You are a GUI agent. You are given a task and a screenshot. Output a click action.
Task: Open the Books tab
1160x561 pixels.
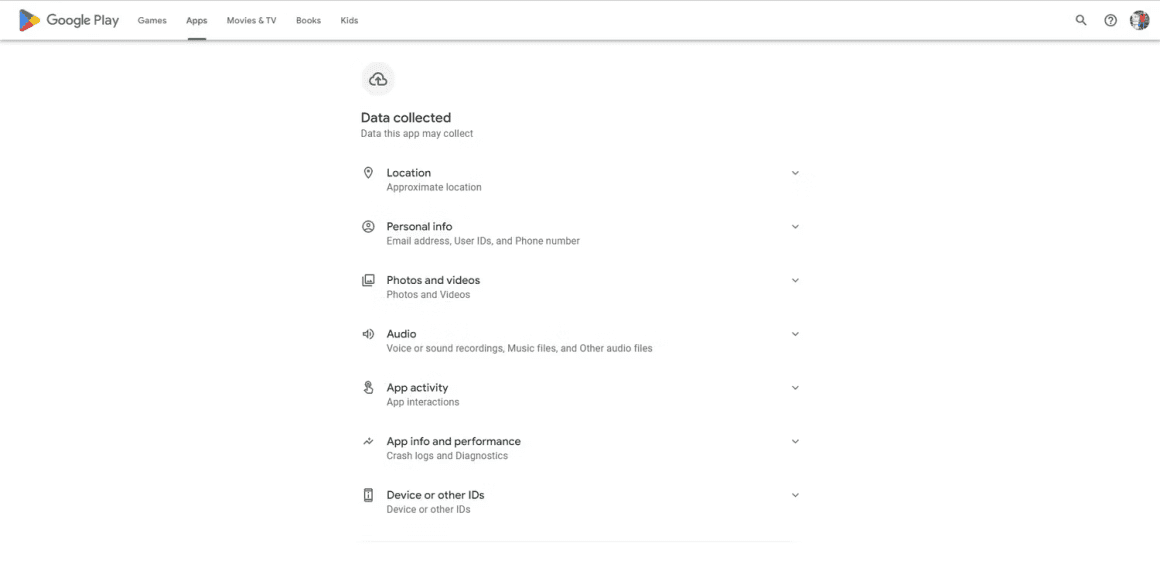pos(308,21)
